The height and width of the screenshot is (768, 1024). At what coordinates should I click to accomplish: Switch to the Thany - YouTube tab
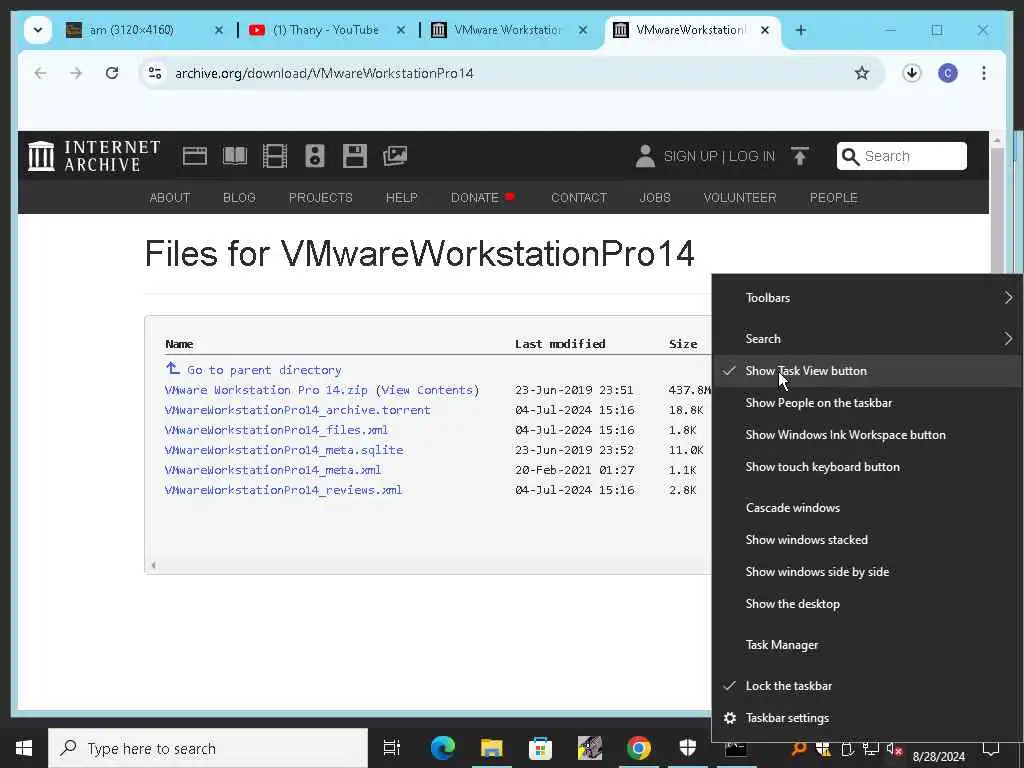click(325, 30)
